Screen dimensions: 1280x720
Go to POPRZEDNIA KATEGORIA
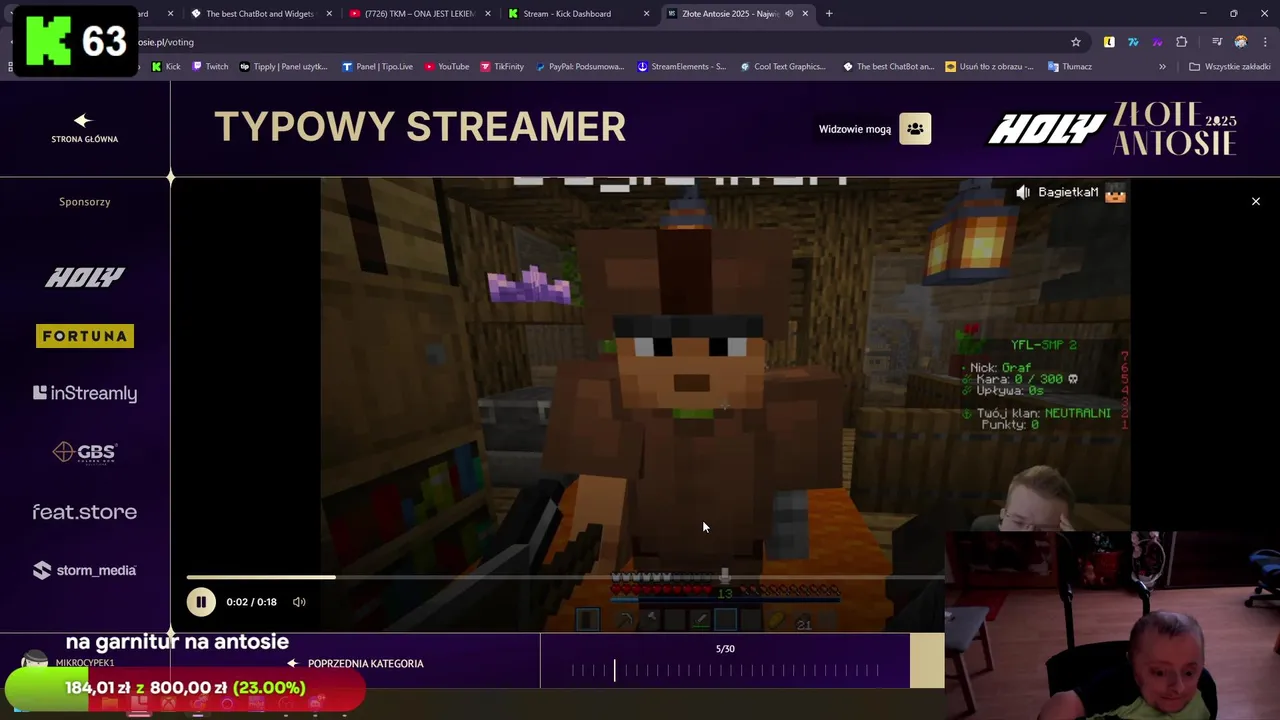coord(355,663)
